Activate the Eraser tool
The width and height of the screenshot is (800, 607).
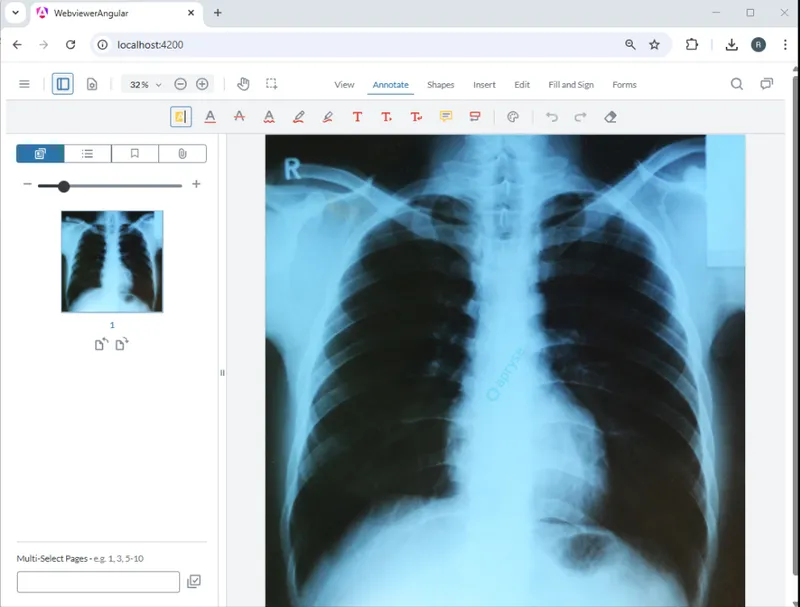click(x=610, y=117)
